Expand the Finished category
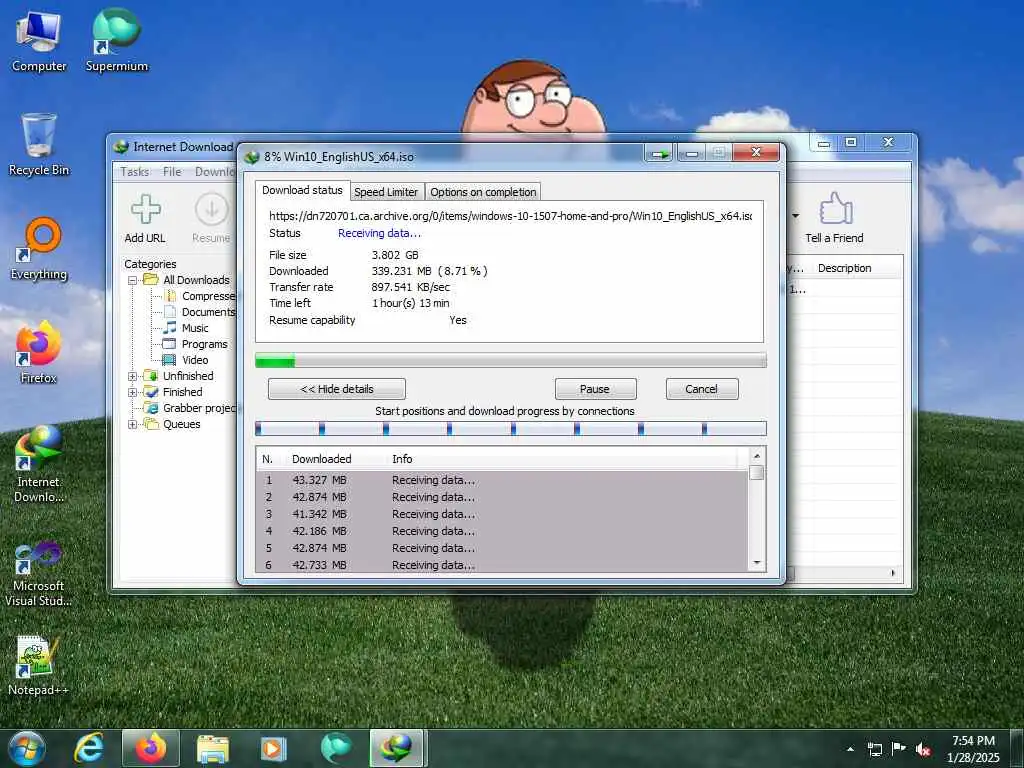The width and height of the screenshot is (1024, 768). (x=133, y=392)
